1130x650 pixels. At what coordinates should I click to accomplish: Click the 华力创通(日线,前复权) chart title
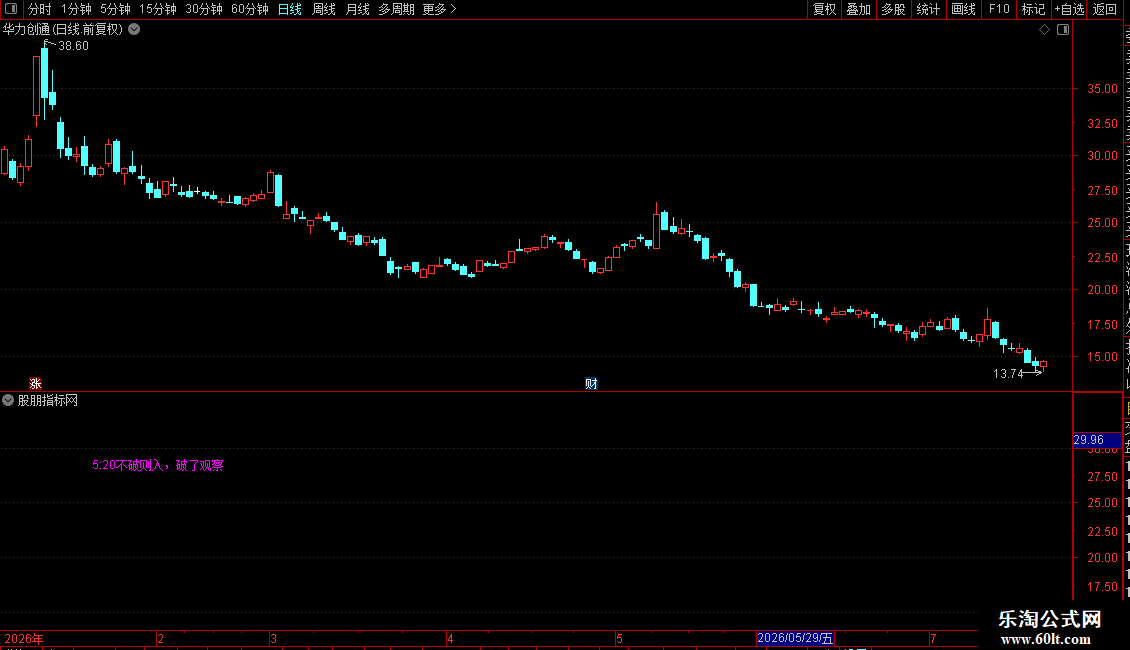63,30
